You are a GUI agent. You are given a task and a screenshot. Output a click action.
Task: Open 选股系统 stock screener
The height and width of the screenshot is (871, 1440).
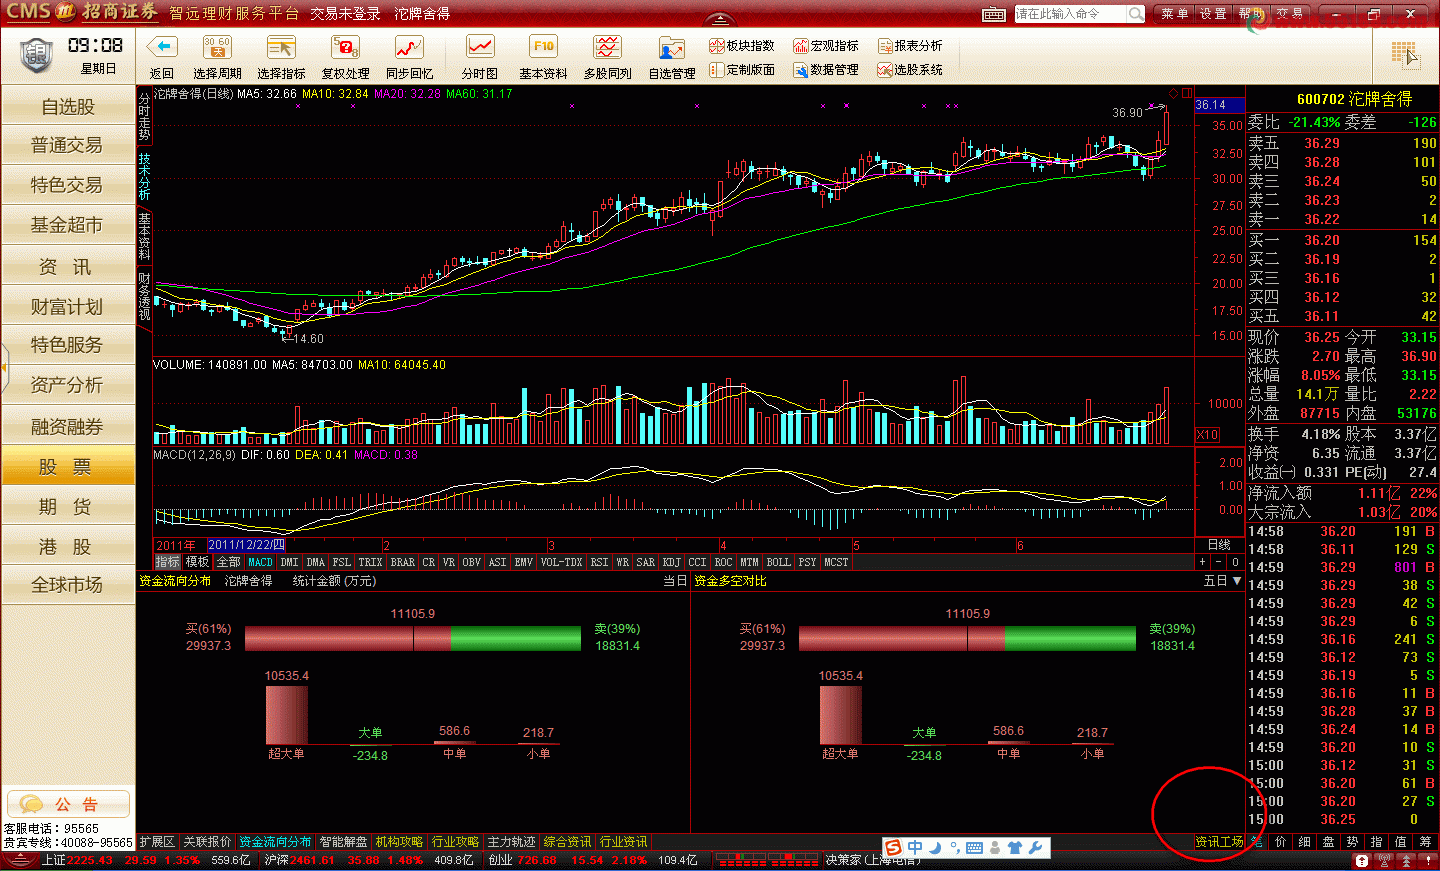pyautogui.click(x=910, y=70)
